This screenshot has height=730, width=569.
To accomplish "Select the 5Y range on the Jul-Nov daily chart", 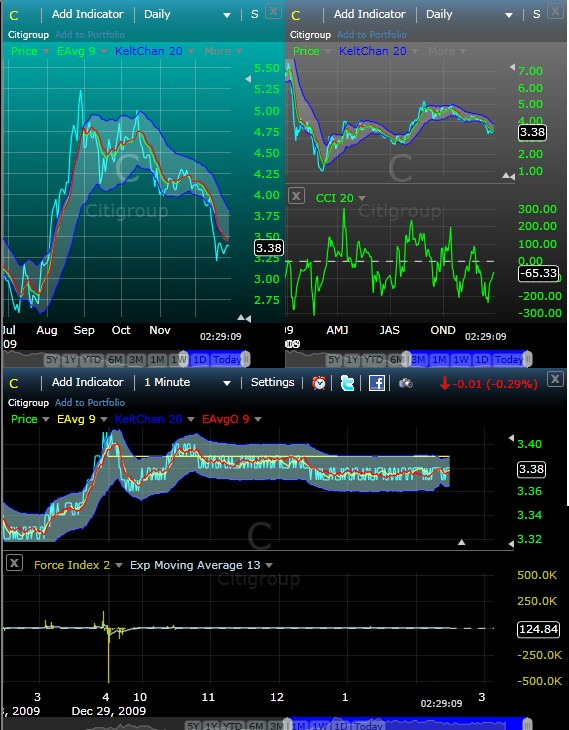I will pos(52,359).
